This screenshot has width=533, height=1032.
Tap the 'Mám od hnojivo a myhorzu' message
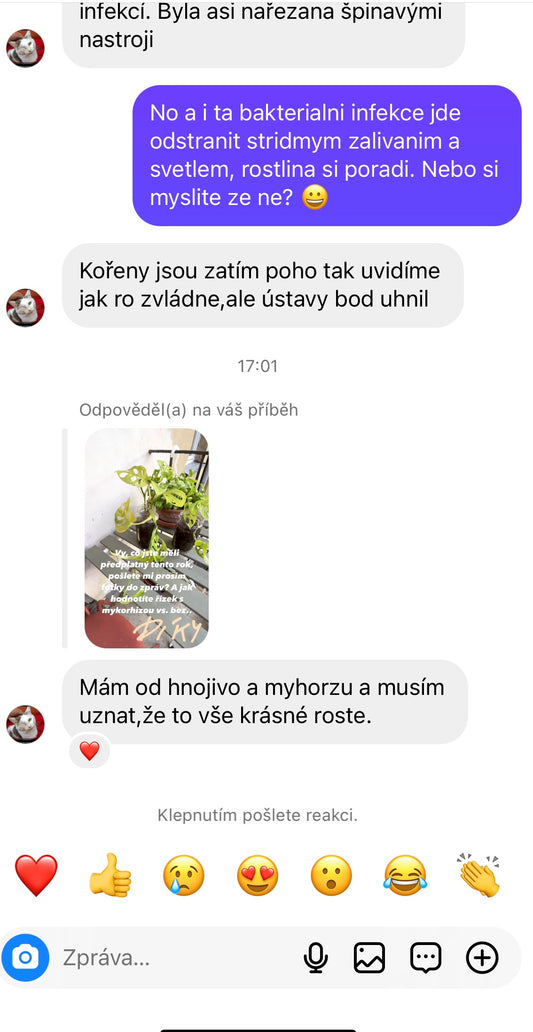(265, 702)
